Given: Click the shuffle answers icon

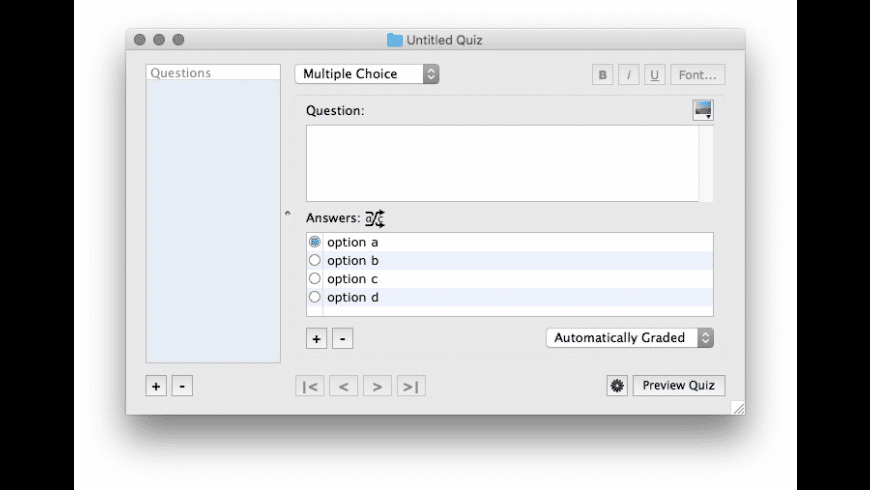Looking at the screenshot, I should (x=375, y=219).
